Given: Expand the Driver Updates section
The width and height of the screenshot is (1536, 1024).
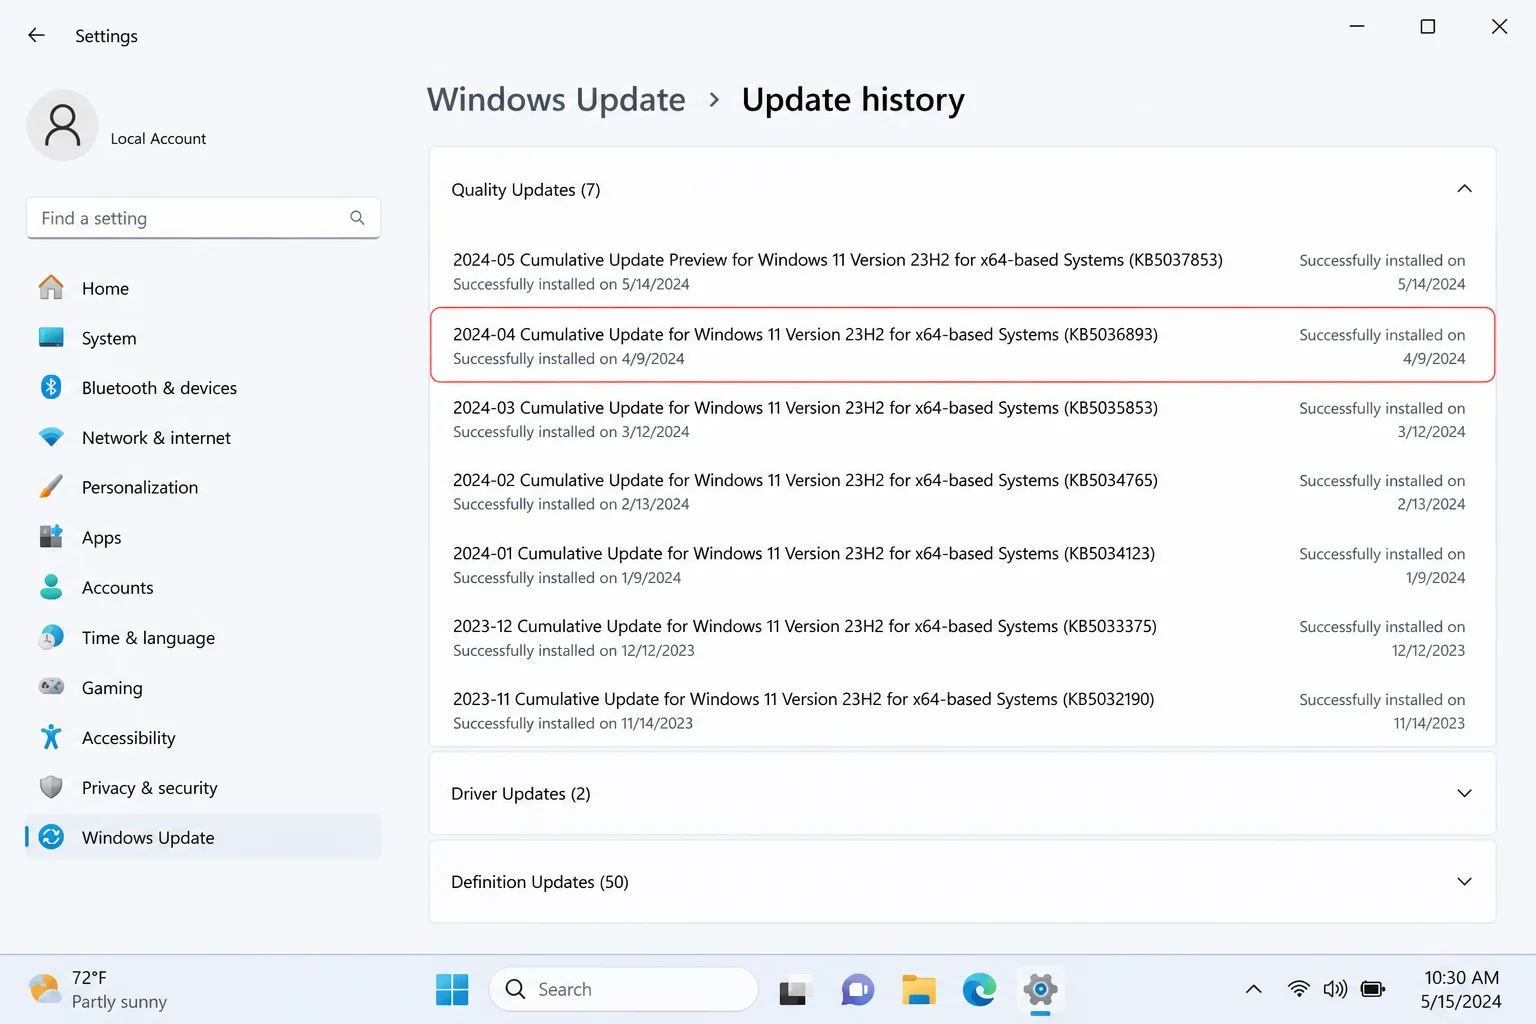Looking at the screenshot, I should (1464, 793).
